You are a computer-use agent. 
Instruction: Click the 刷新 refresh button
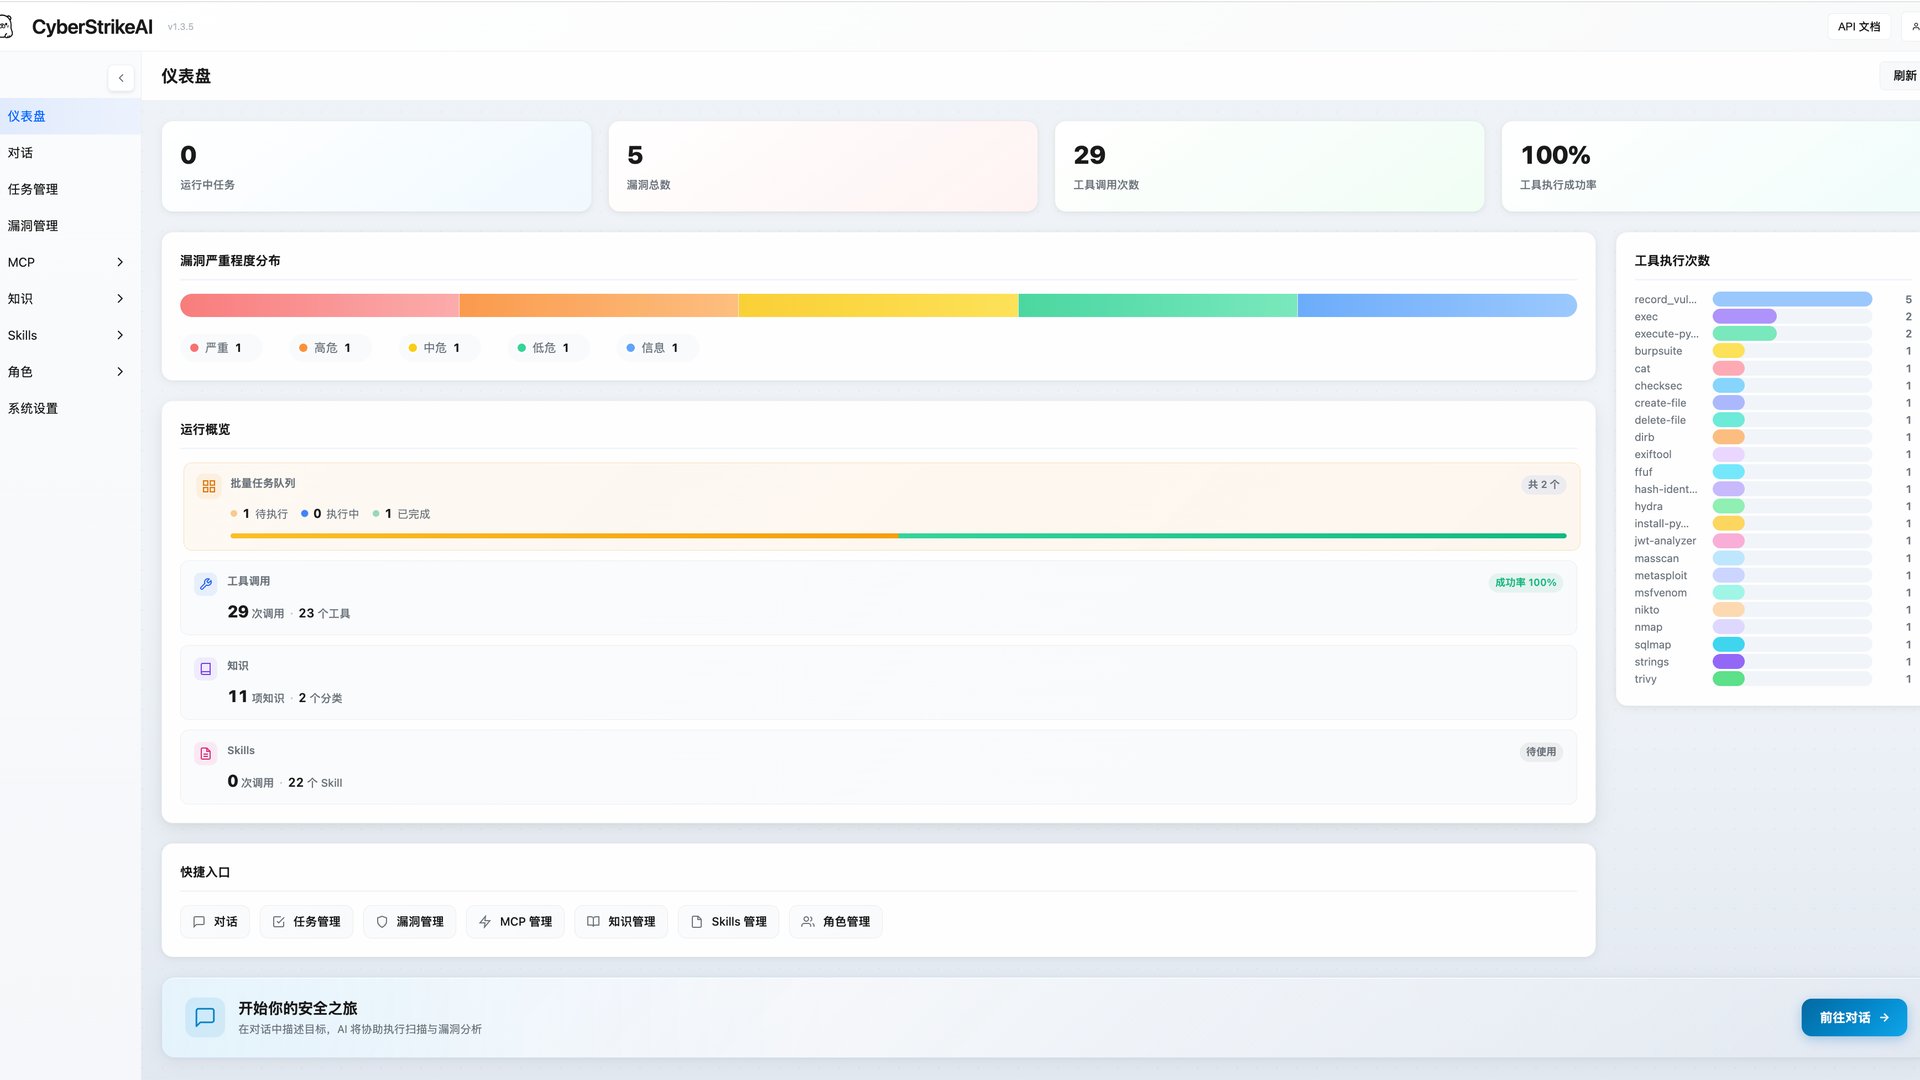tap(1903, 76)
